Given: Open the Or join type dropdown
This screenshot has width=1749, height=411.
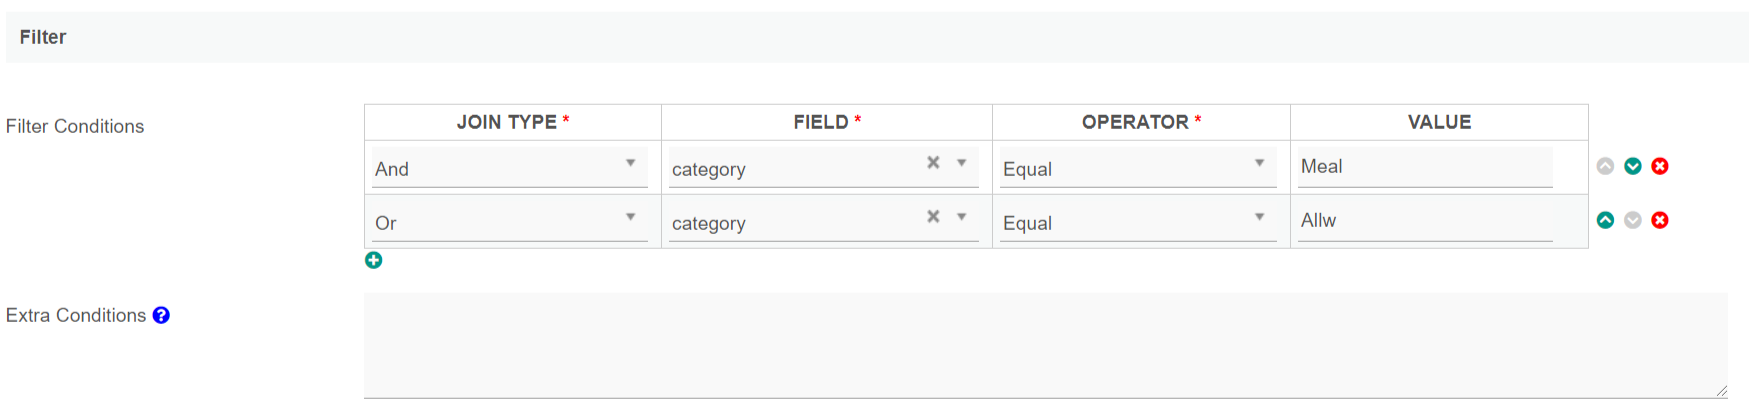Looking at the screenshot, I should pyautogui.click(x=509, y=222).
